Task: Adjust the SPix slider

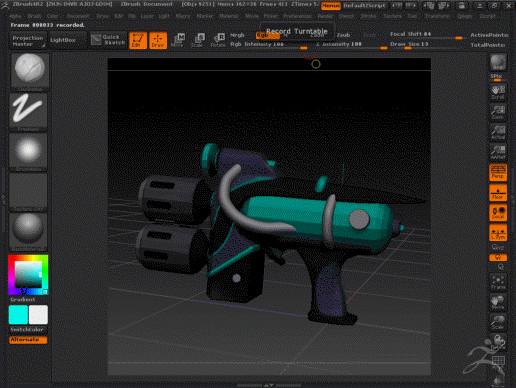Action: point(497,78)
